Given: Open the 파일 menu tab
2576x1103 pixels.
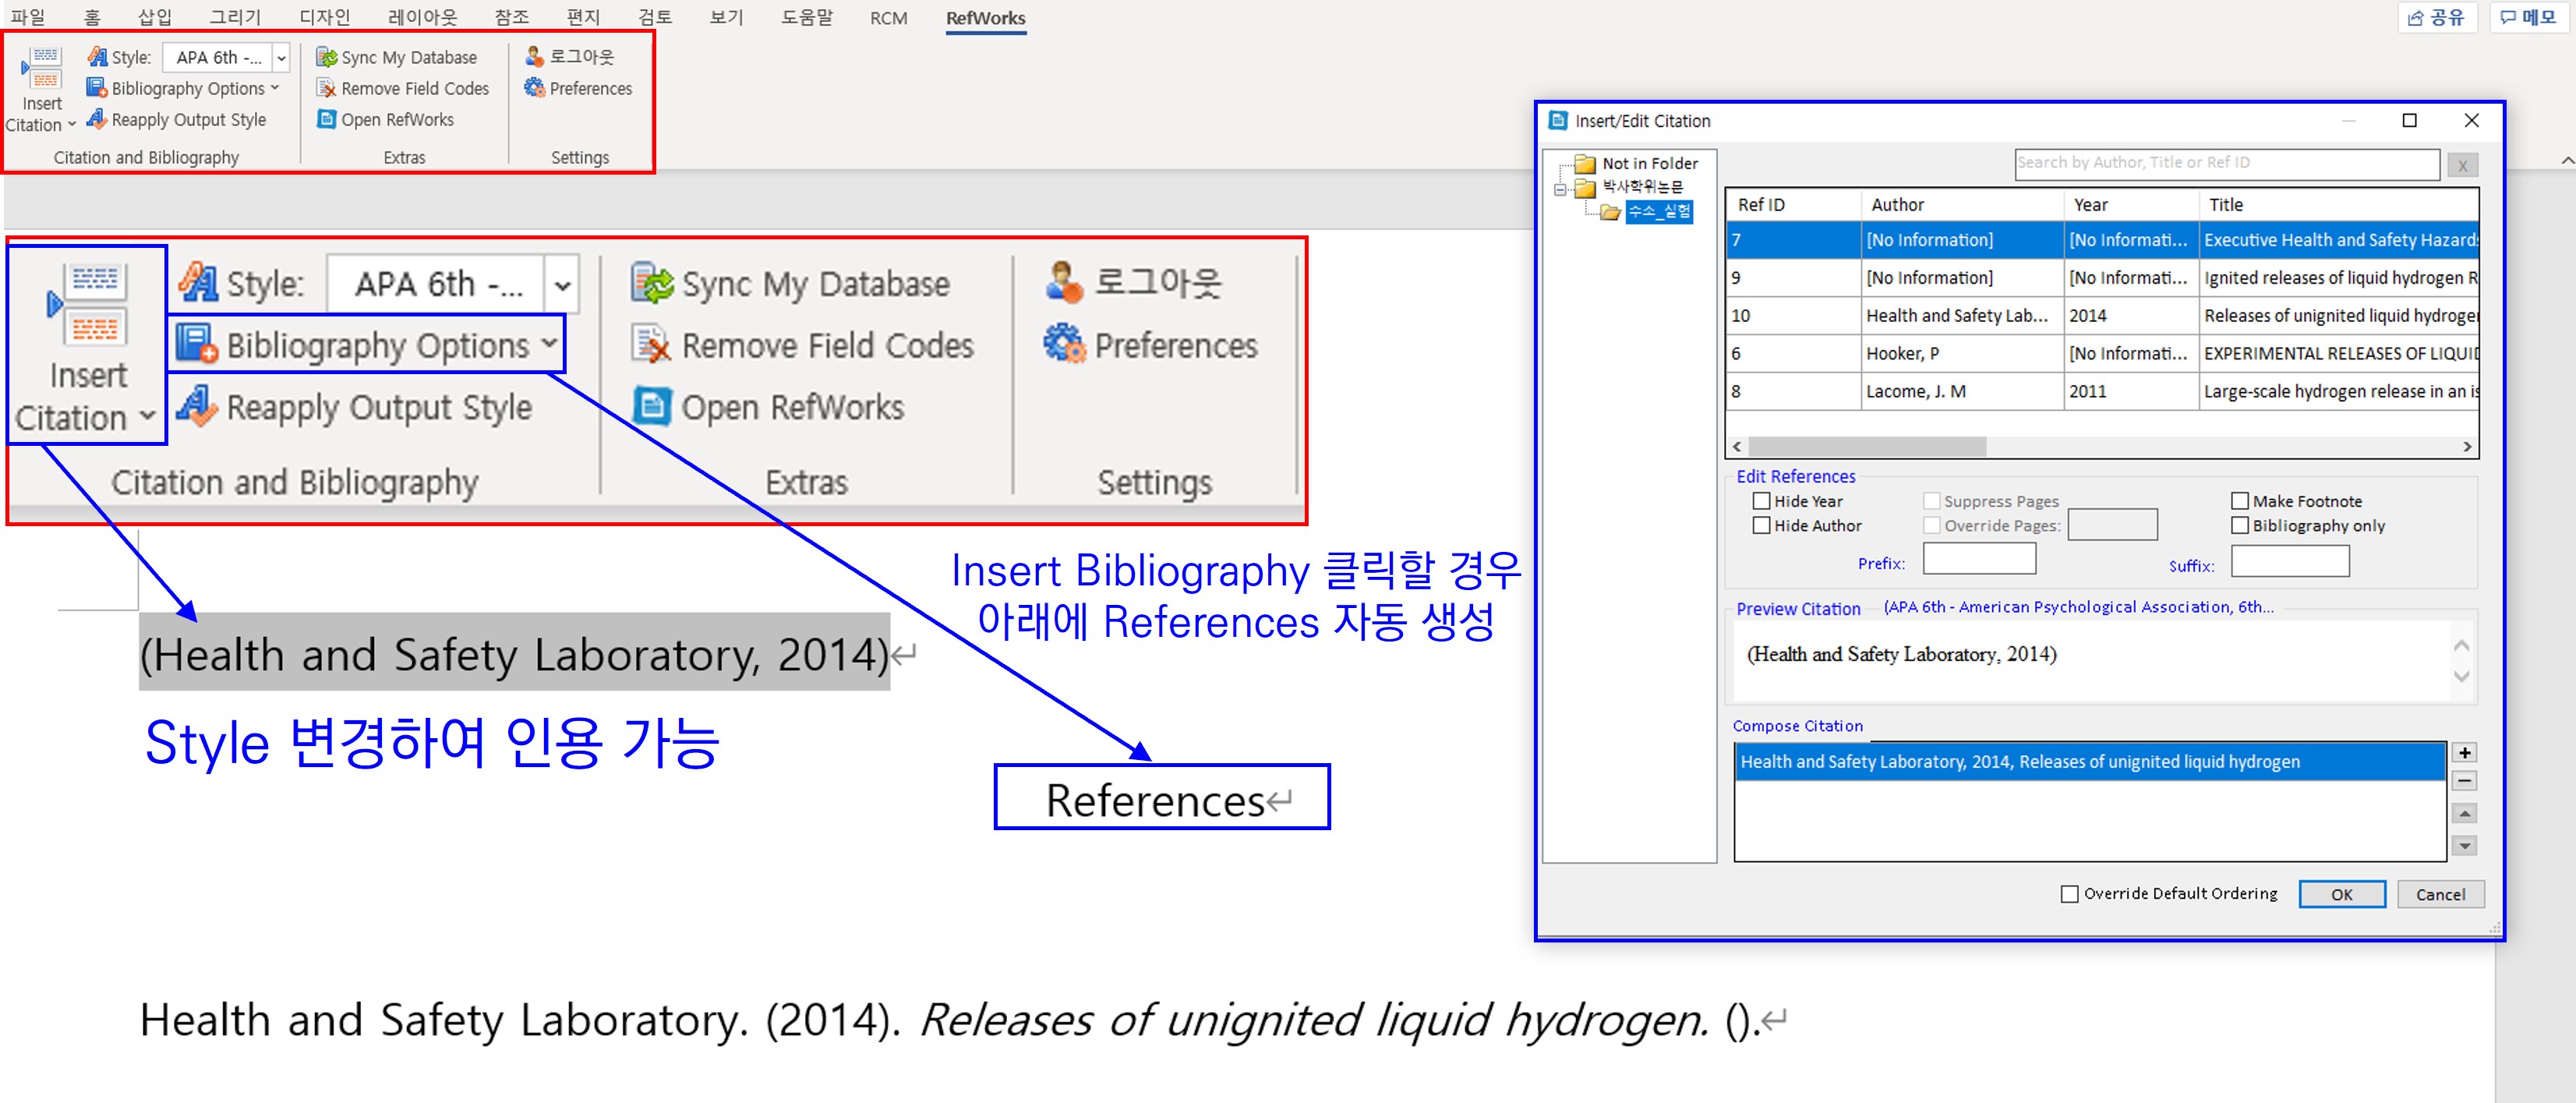Looking at the screenshot, I should click(28, 17).
